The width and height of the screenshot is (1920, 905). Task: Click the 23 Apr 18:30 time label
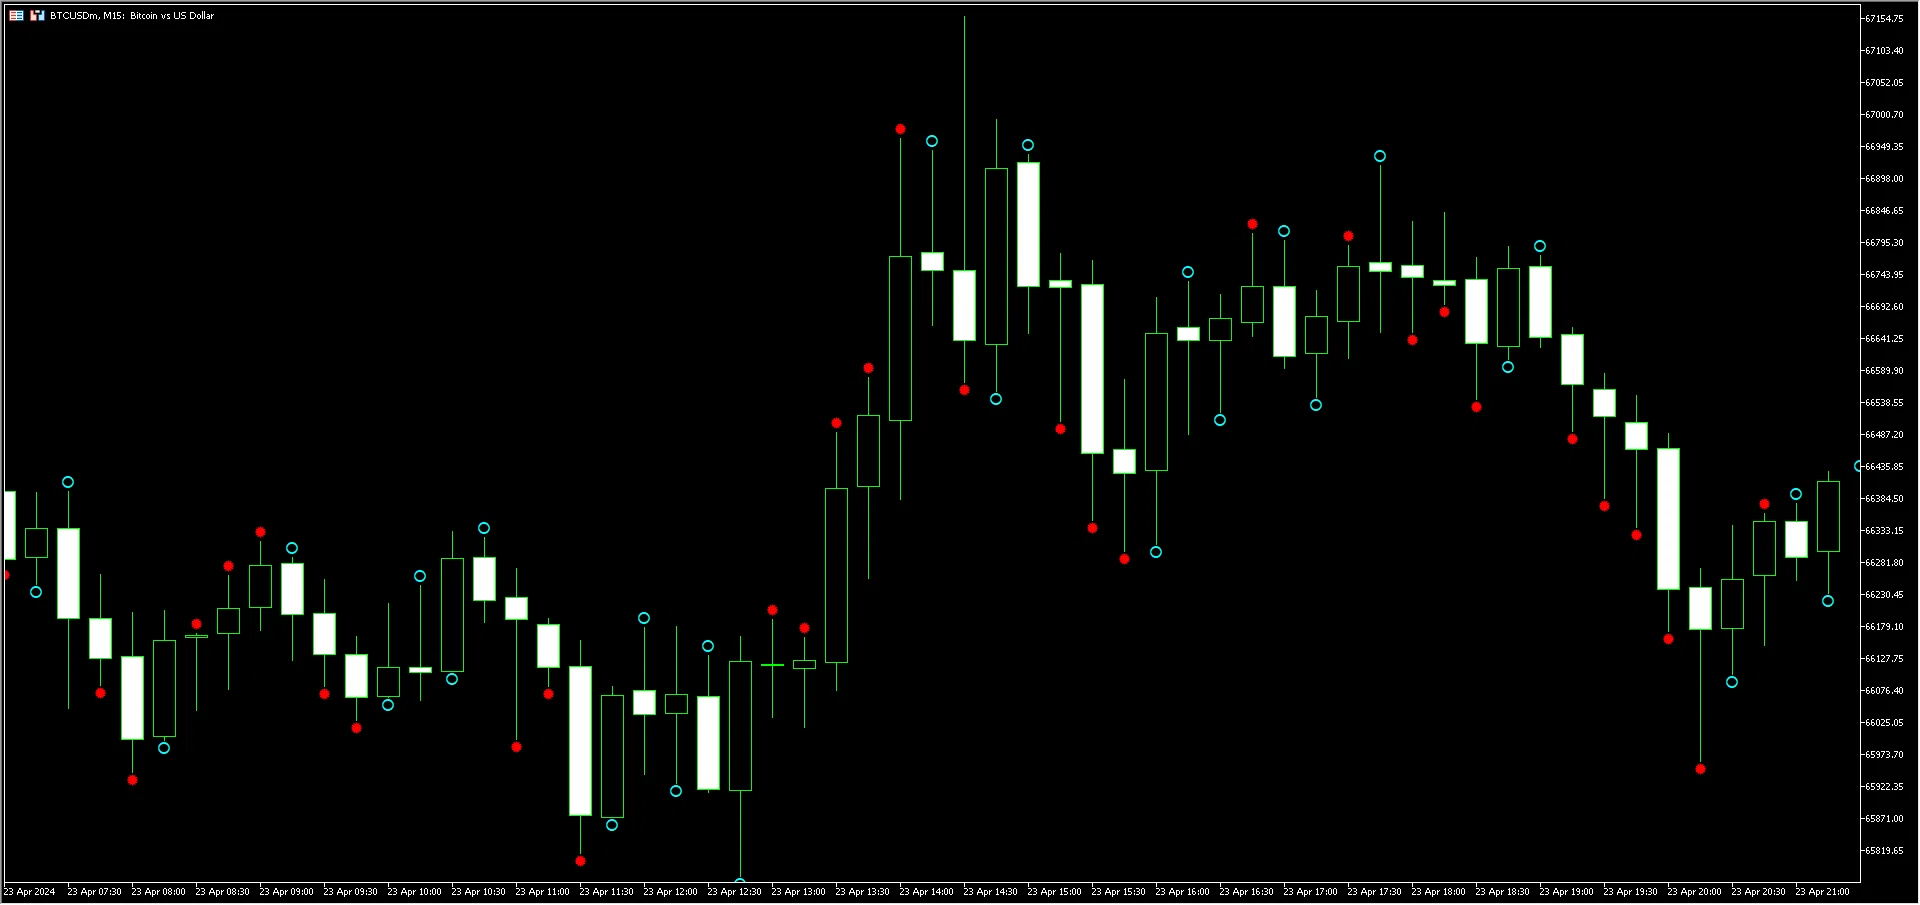tap(1502, 892)
